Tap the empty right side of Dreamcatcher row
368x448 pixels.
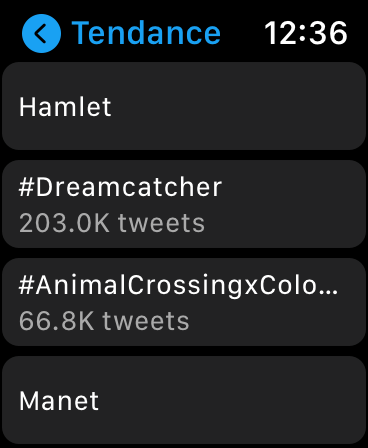[x=293, y=204]
